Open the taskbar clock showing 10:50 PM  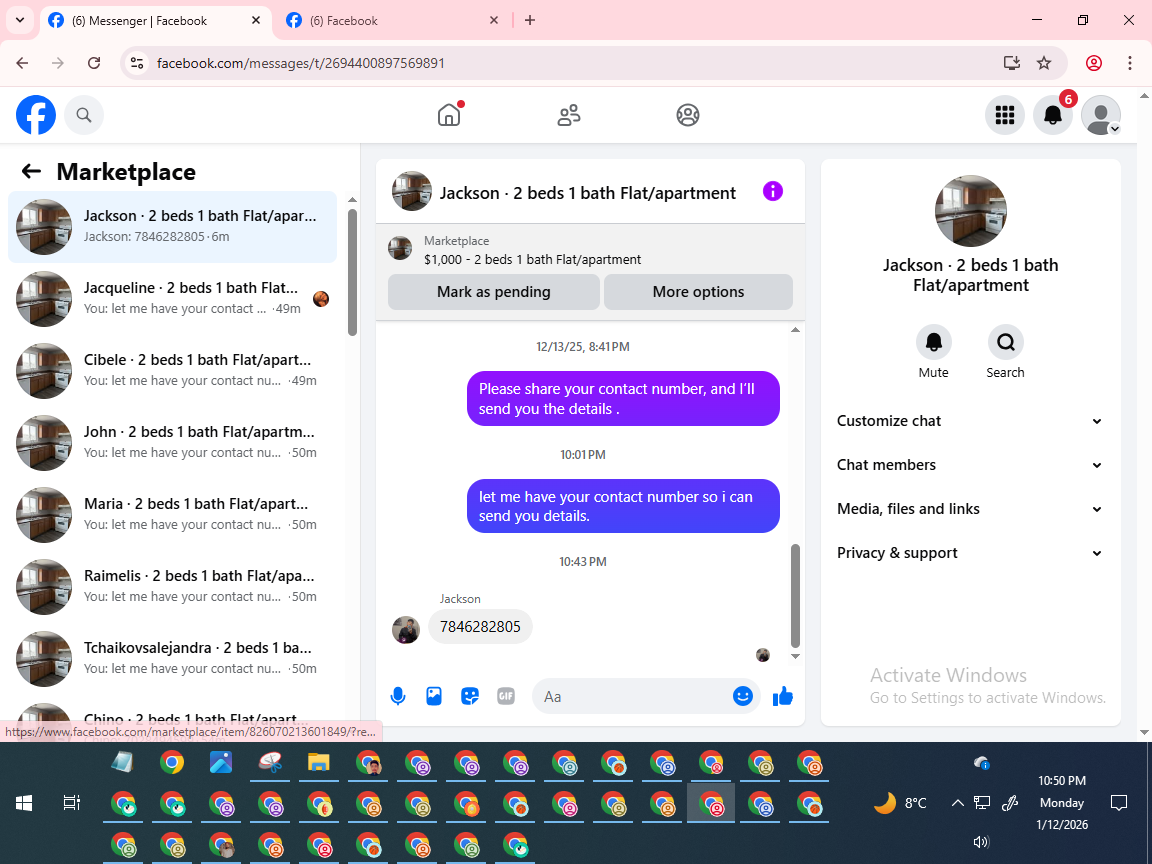[1062, 802]
